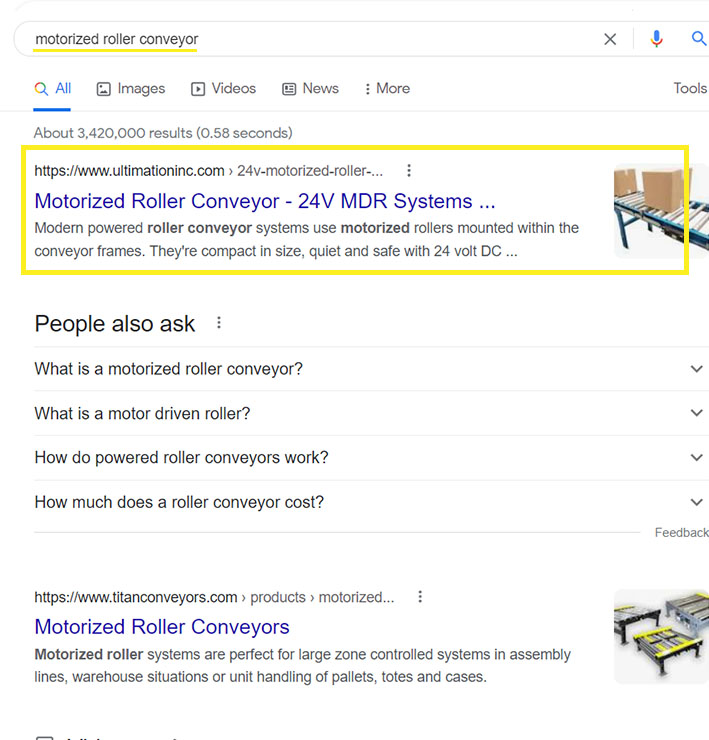Open the More search categories menu
Image resolution: width=709 pixels, height=740 pixels.
(387, 89)
